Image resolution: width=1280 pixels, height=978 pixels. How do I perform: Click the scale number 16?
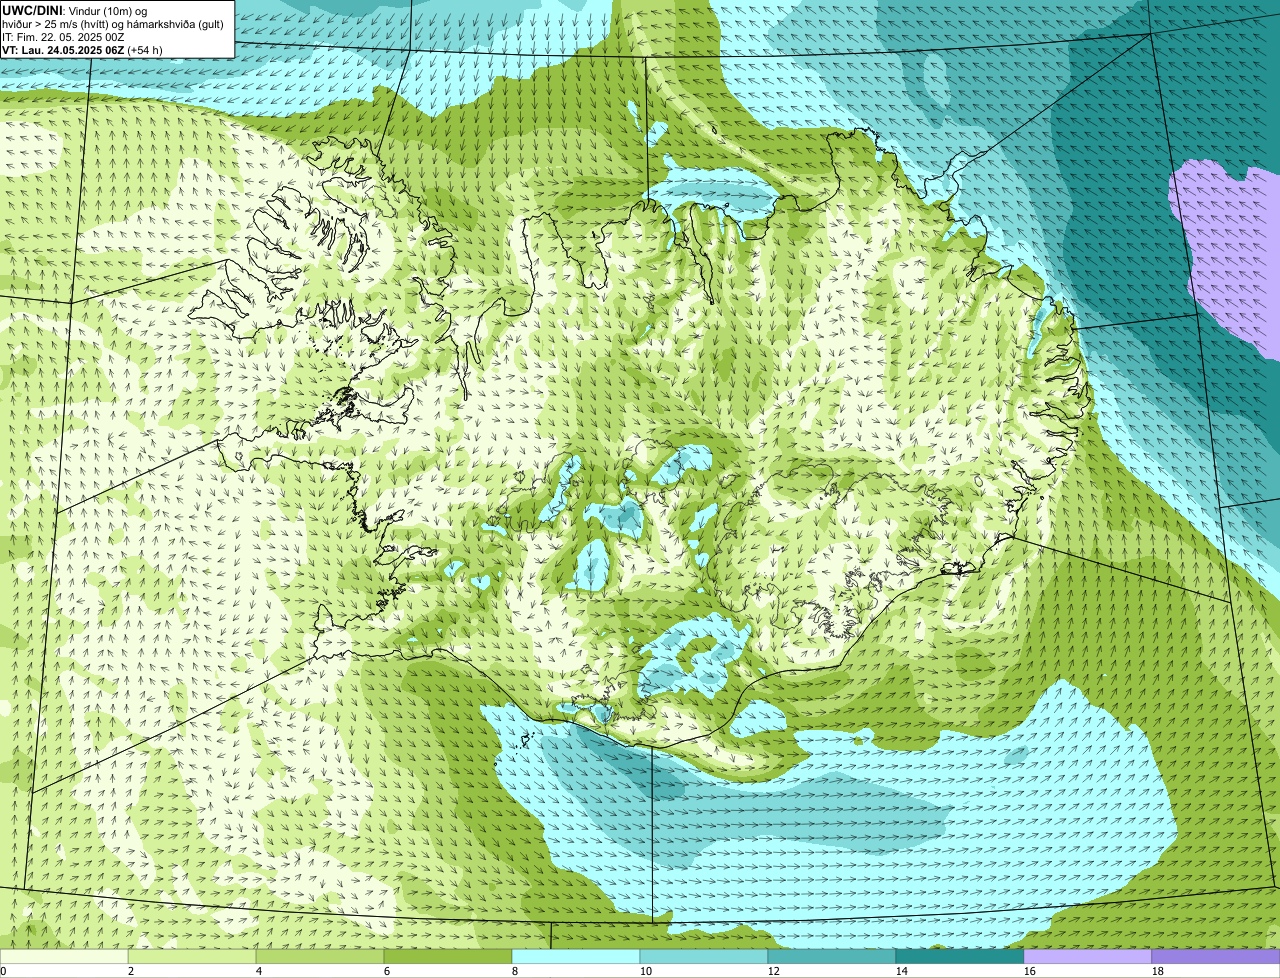(x=1030, y=971)
